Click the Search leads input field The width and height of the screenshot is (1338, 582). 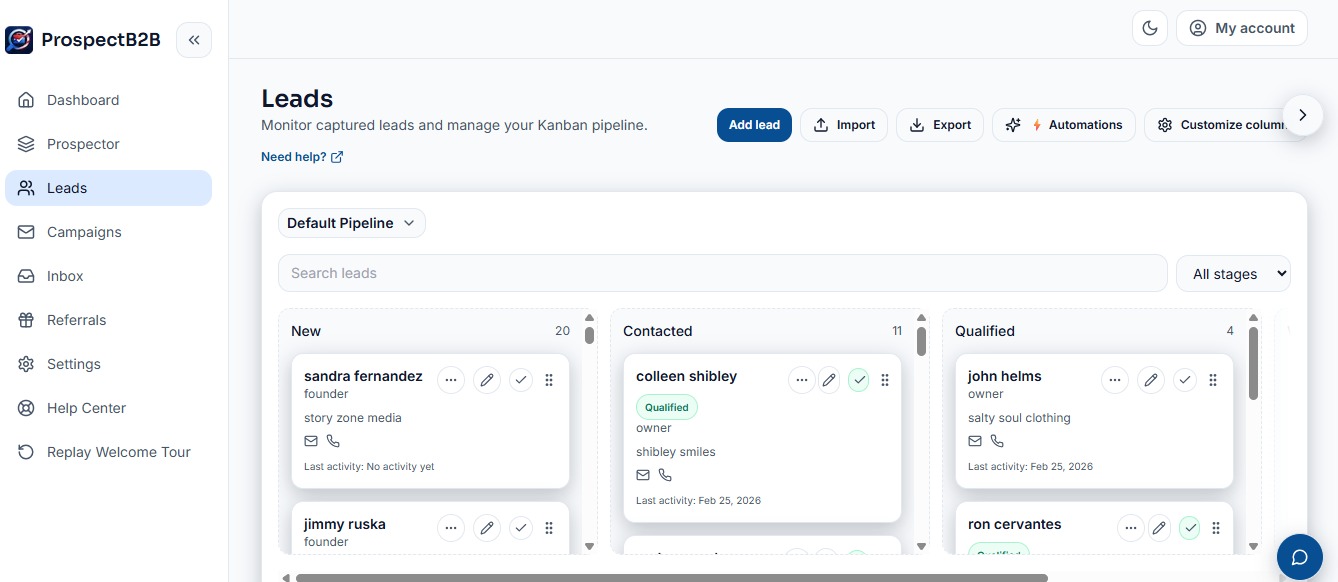pos(722,273)
